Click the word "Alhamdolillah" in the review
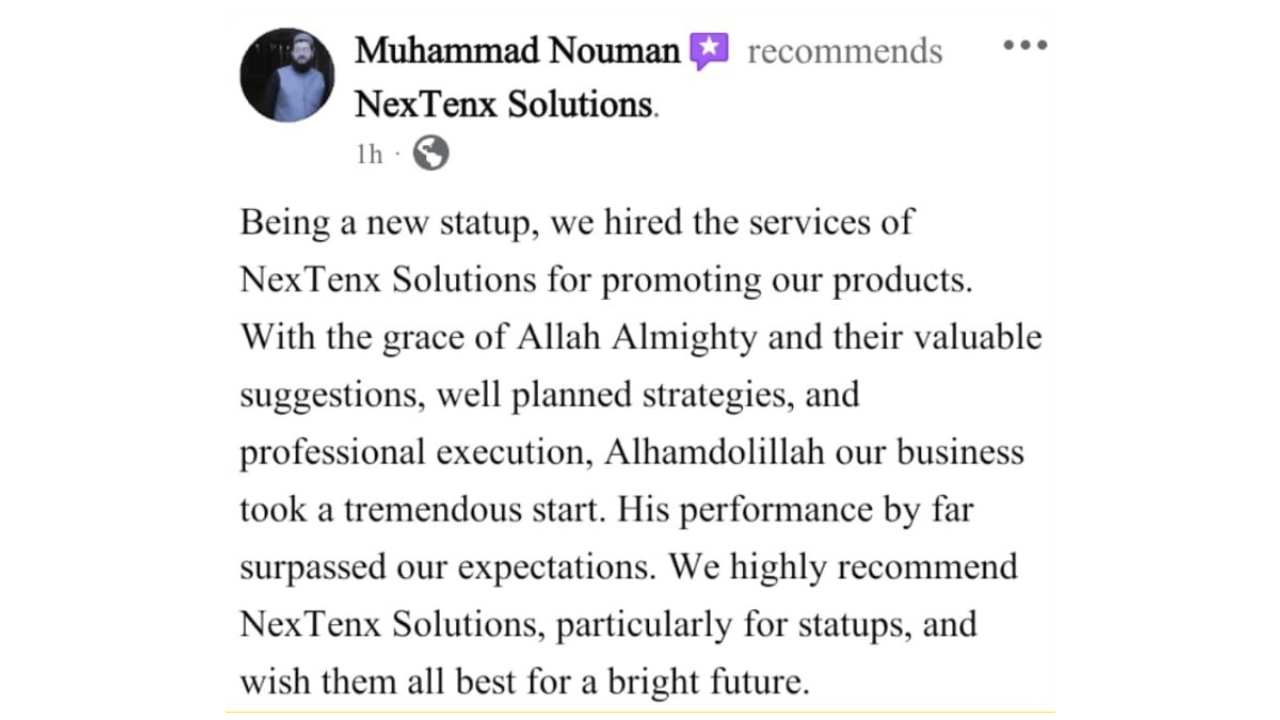 click(714, 452)
